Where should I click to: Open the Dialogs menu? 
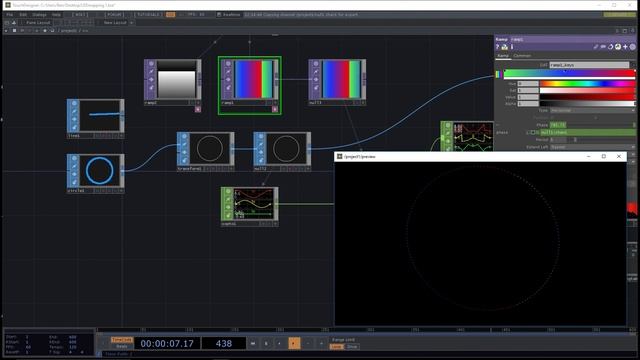(x=40, y=15)
